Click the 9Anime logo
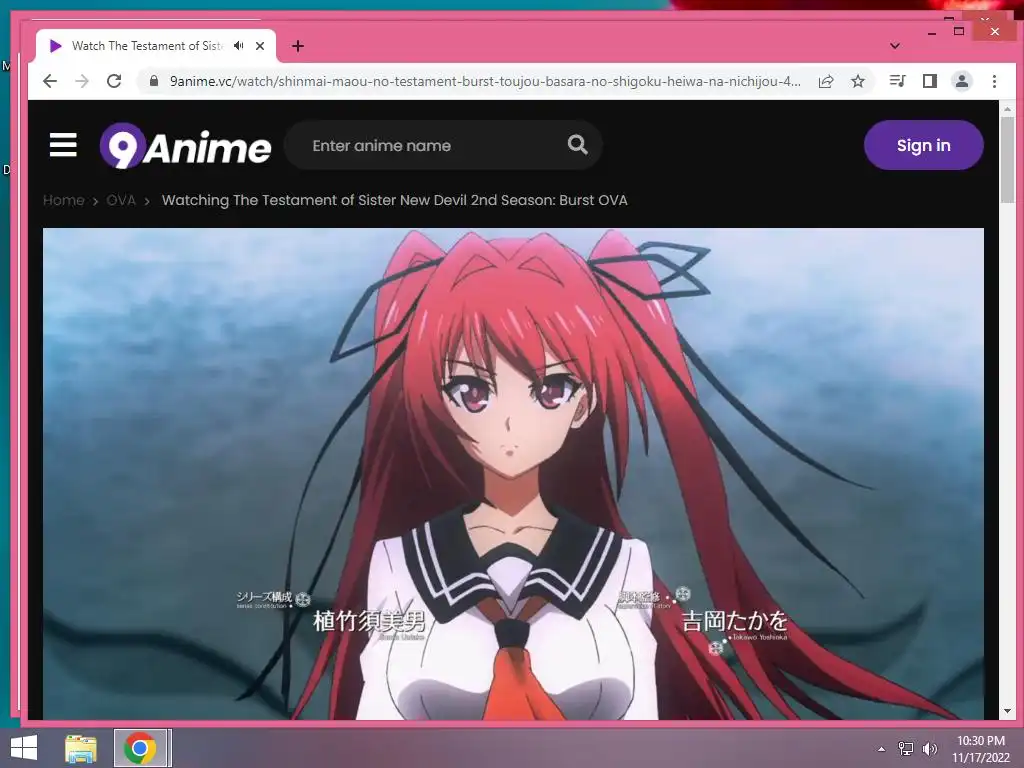This screenshot has height=768, width=1024. [x=185, y=146]
